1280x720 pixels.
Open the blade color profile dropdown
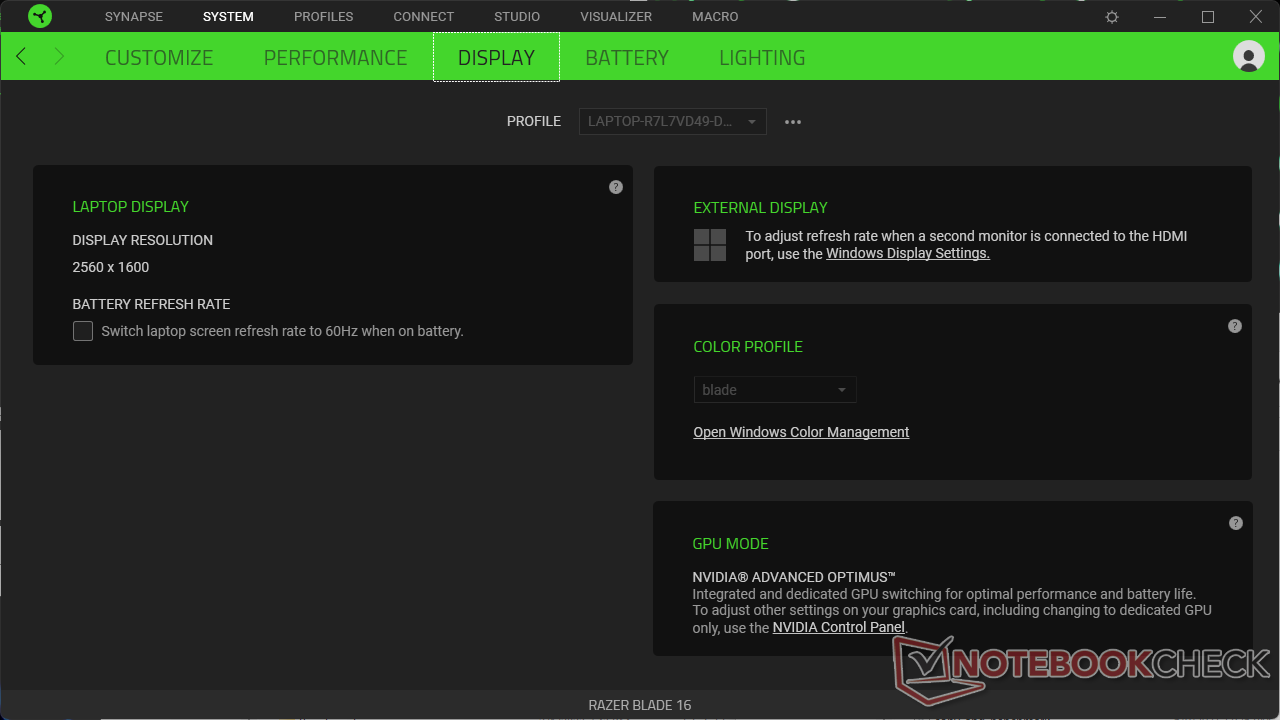(775, 390)
